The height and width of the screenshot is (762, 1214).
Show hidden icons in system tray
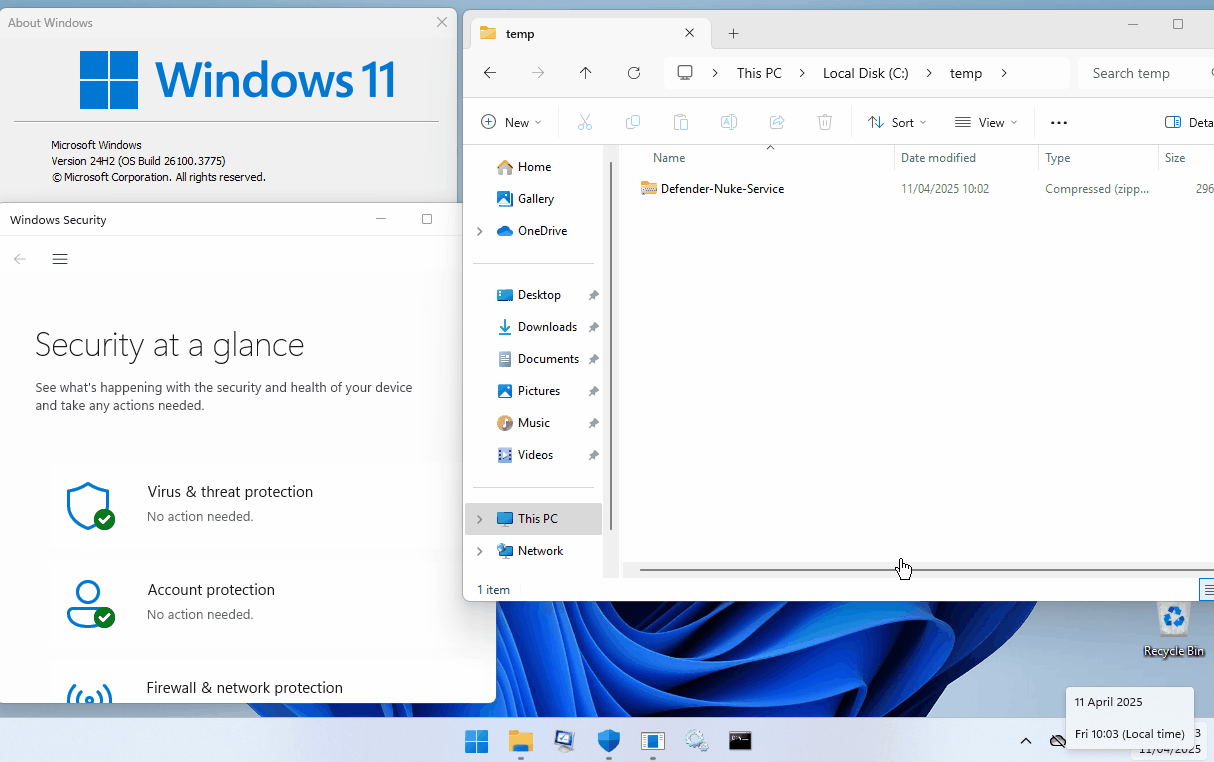click(1025, 741)
